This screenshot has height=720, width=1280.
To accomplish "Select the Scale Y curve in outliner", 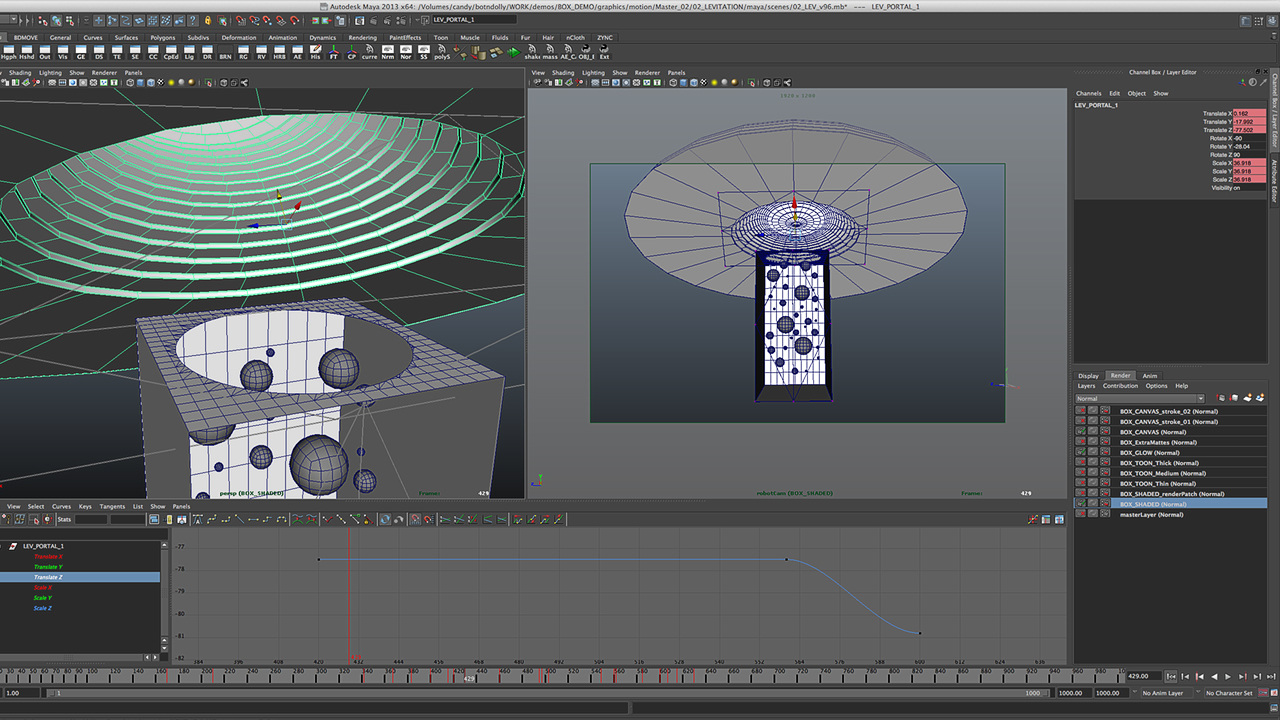I will pyautogui.click(x=43, y=598).
